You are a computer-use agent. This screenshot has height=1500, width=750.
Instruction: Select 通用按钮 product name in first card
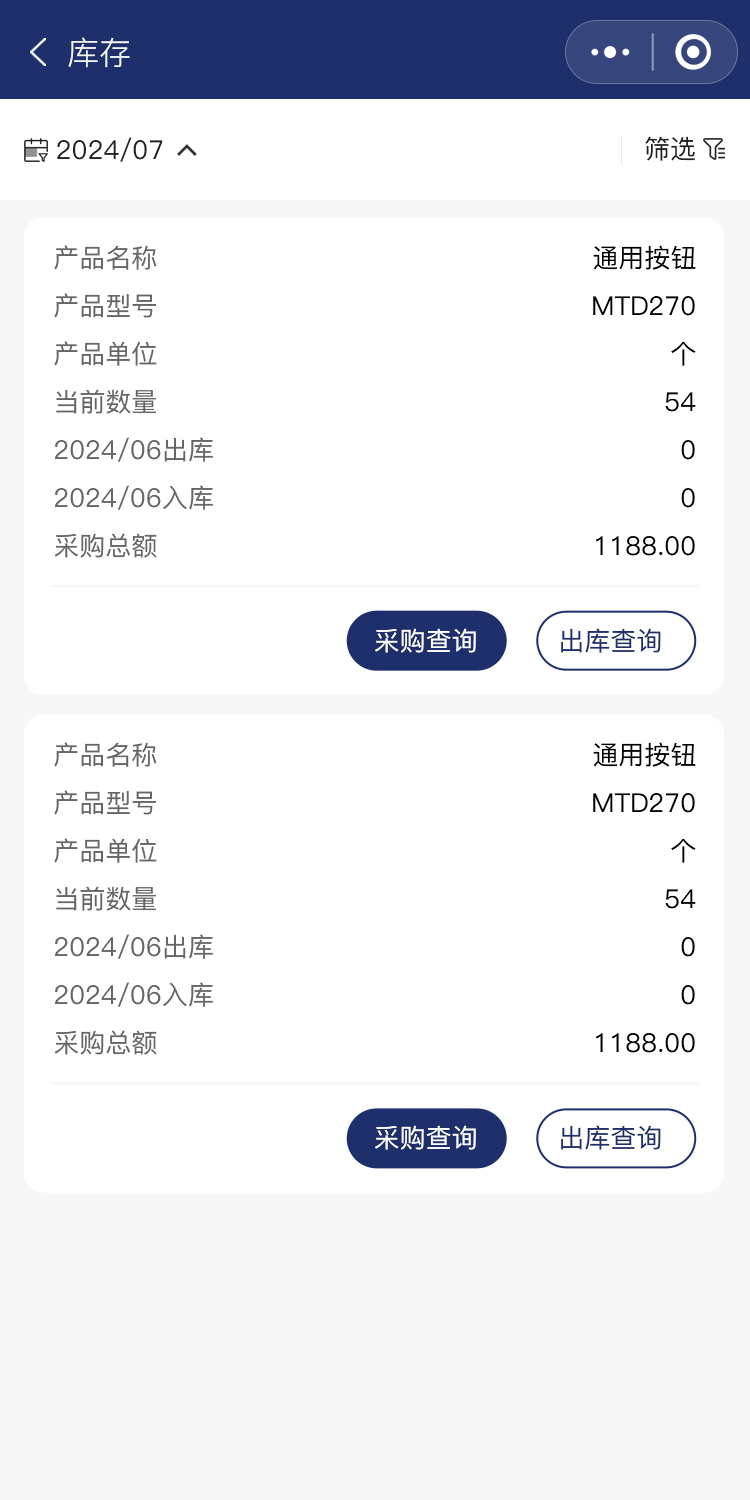click(x=644, y=259)
